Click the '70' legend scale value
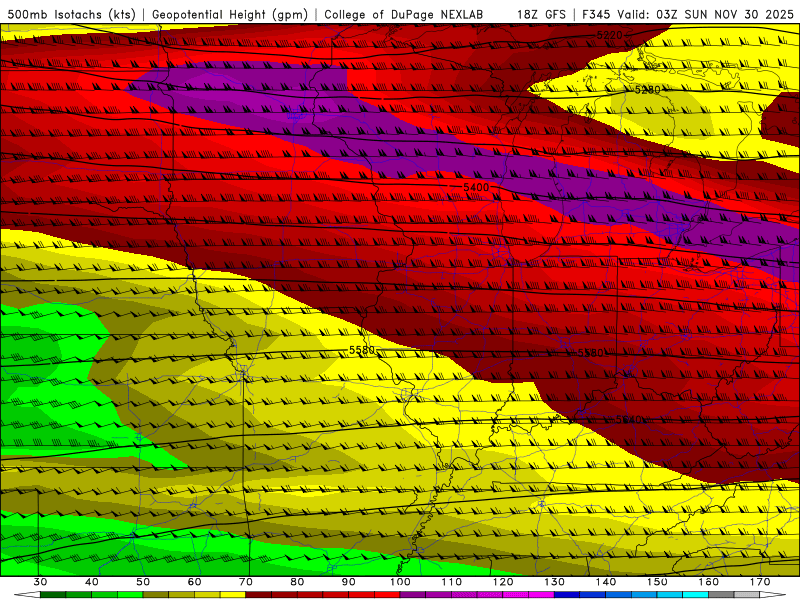 pos(246,582)
